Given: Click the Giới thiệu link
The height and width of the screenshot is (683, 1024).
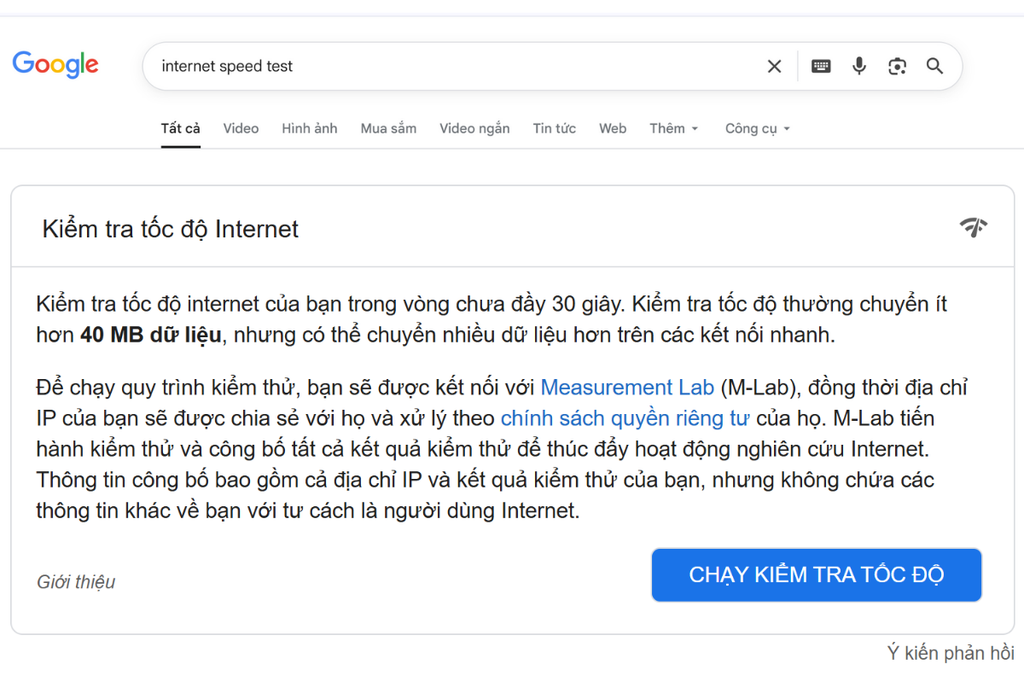Looking at the screenshot, I should 76,581.
